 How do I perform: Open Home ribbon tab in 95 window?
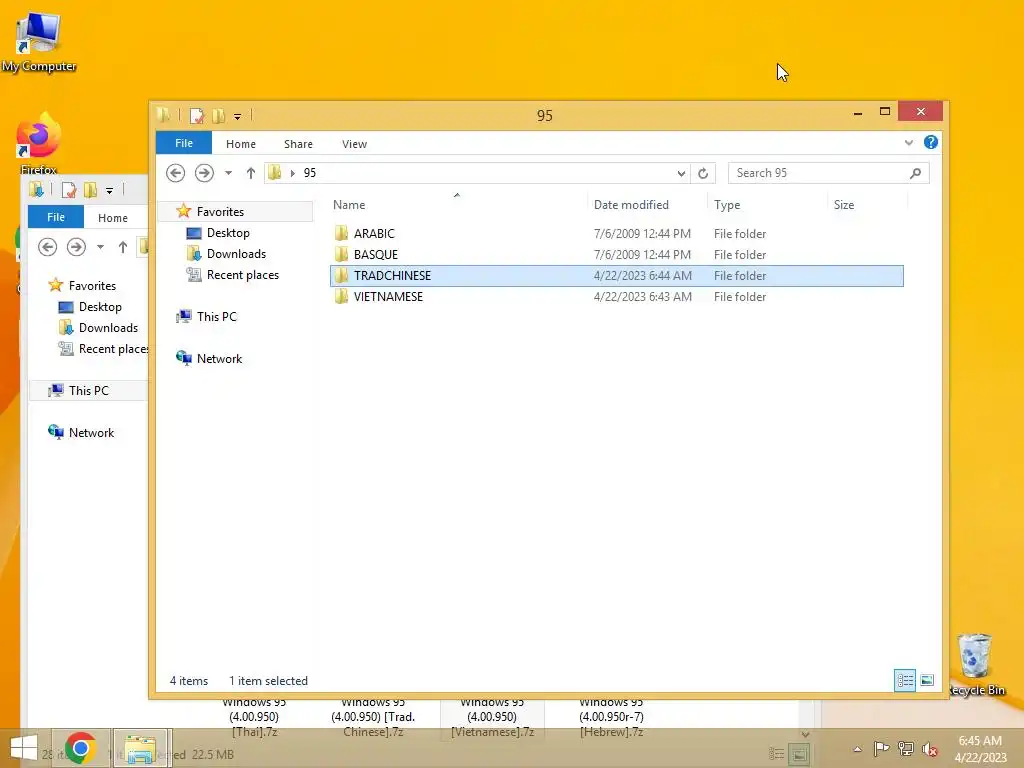(241, 144)
